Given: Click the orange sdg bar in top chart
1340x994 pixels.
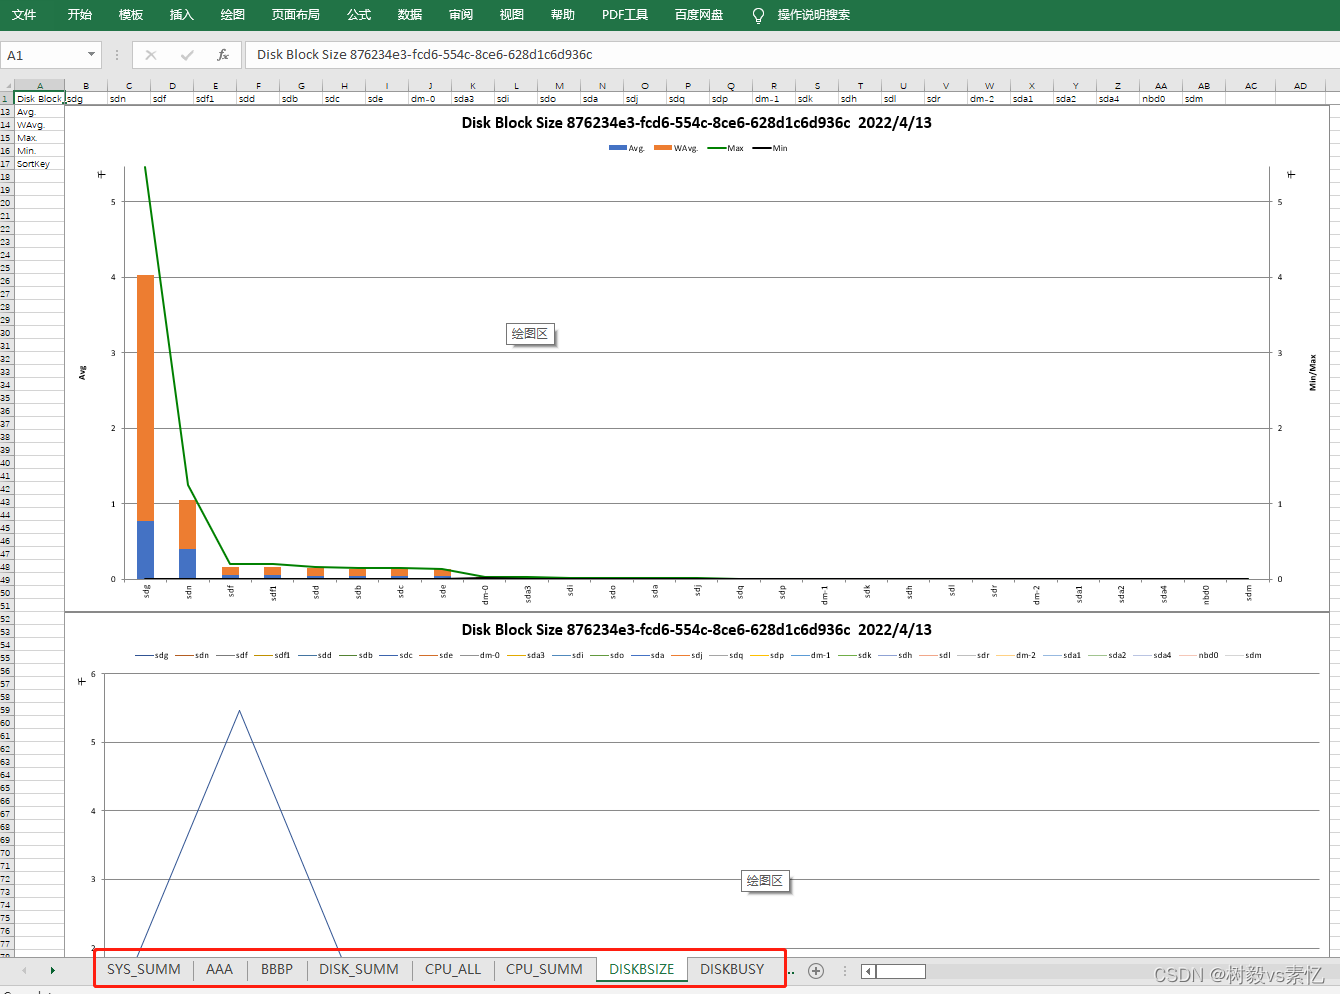Looking at the screenshot, I should 146,398.
